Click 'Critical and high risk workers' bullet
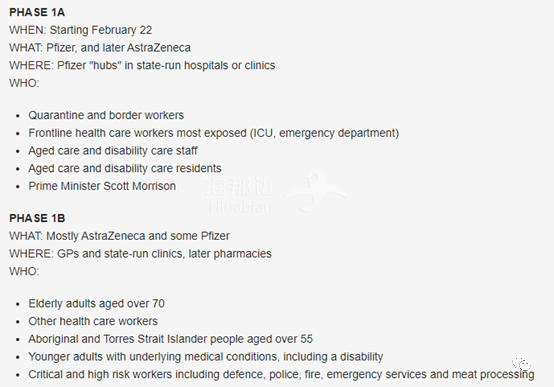Screen dimensions: 554x387 point(281,374)
